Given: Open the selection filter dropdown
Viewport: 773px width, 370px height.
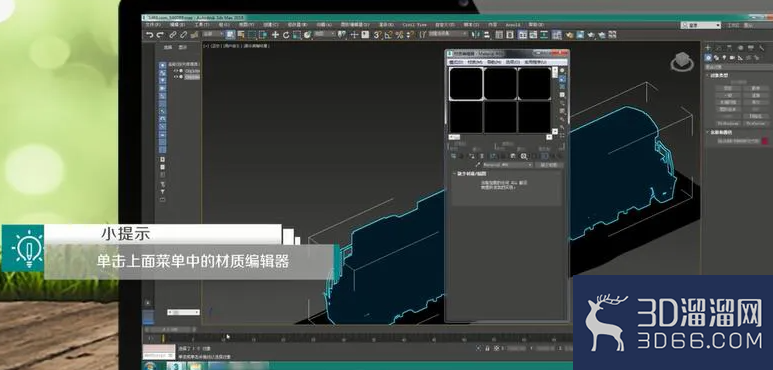Looking at the screenshot, I should 213,34.
